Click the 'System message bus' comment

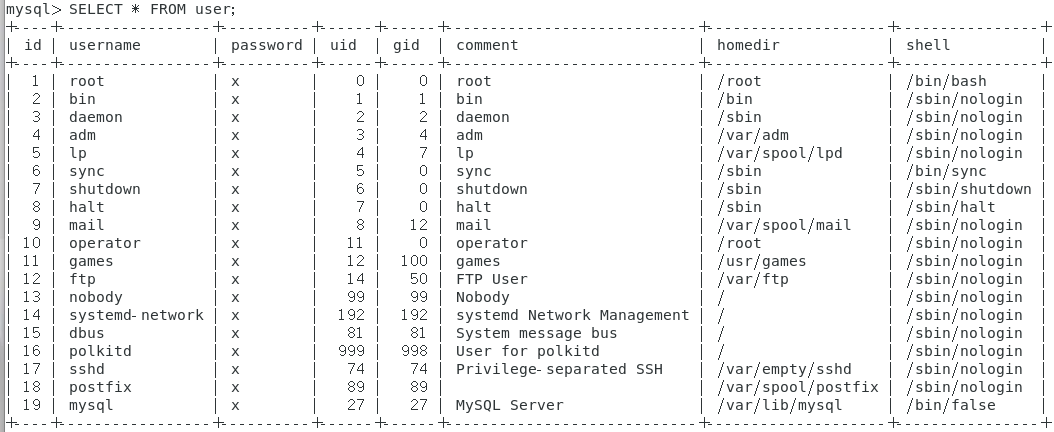coord(536,333)
